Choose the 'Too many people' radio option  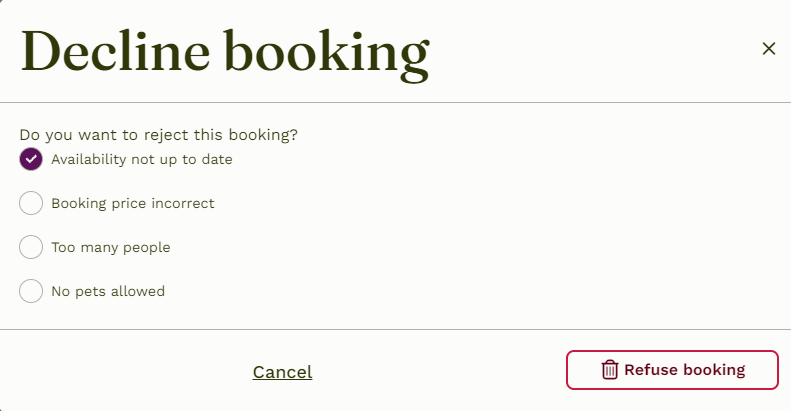[x=31, y=247]
